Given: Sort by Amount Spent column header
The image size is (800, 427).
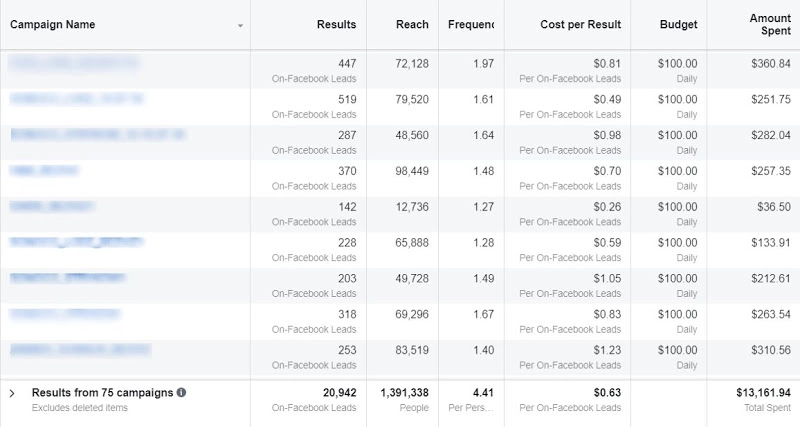Looking at the screenshot, I should pos(769,25).
